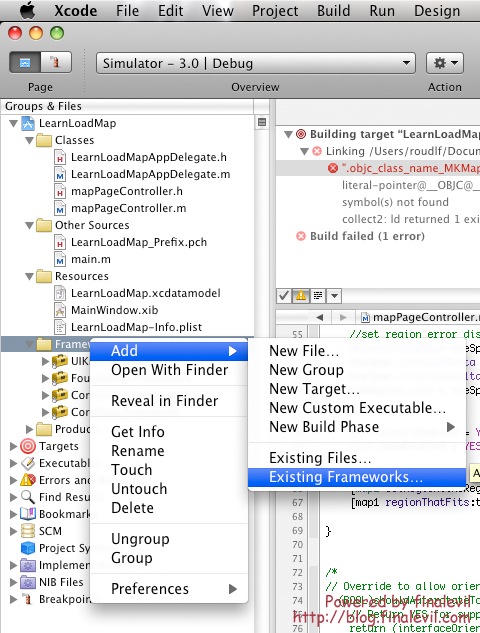
Task: Switch to Project page view toggle
Action: click(25, 63)
